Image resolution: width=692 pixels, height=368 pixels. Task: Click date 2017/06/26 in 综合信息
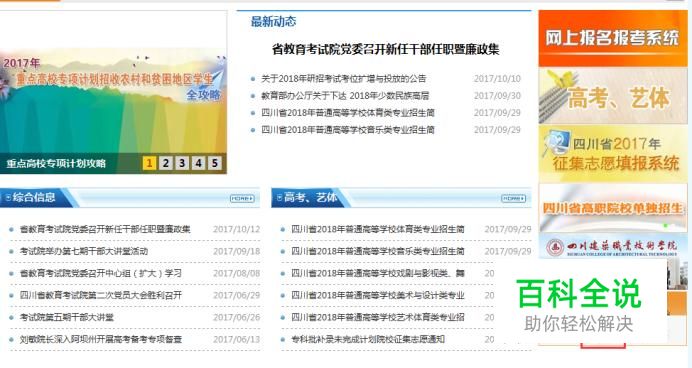[x=237, y=317]
